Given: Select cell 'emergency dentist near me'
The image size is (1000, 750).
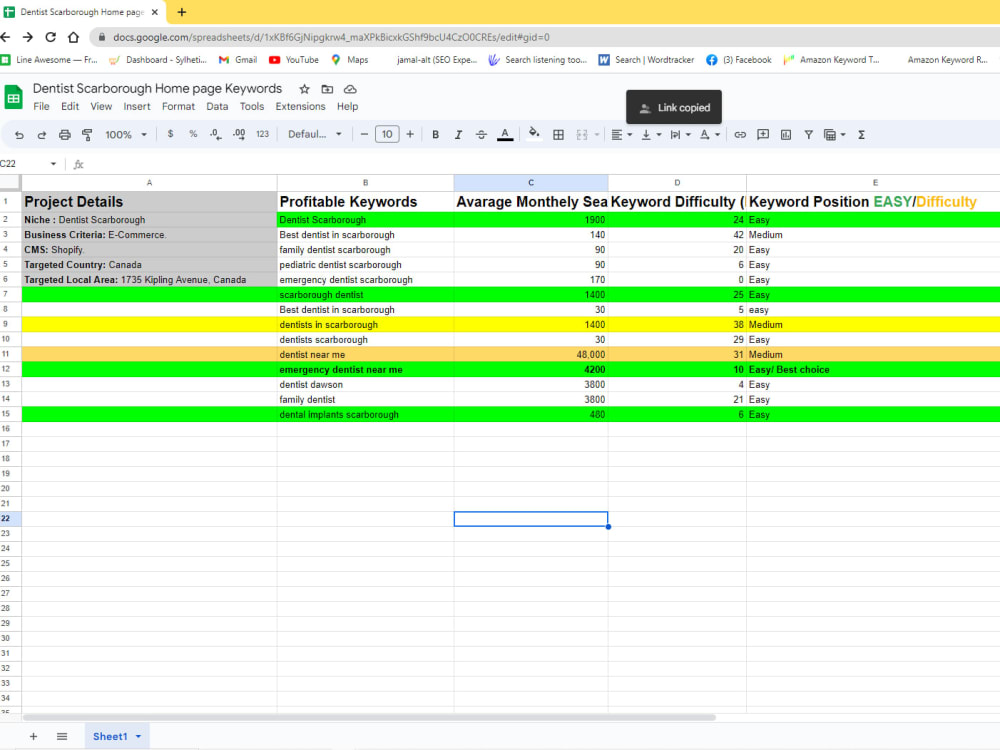Looking at the screenshot, I should [365, 370].
